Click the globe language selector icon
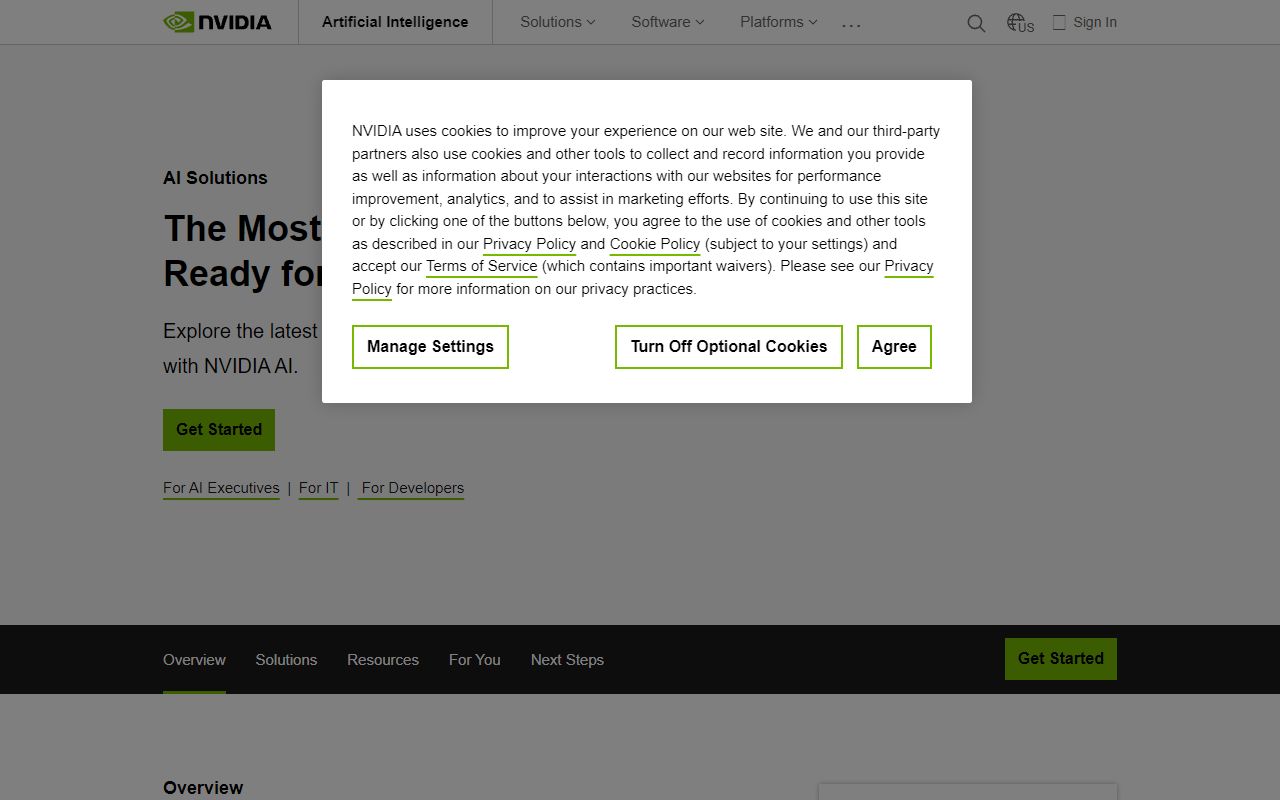The width and height of the screenshot is (1280, 800). pyautogui.click(x=1017, y=21)
